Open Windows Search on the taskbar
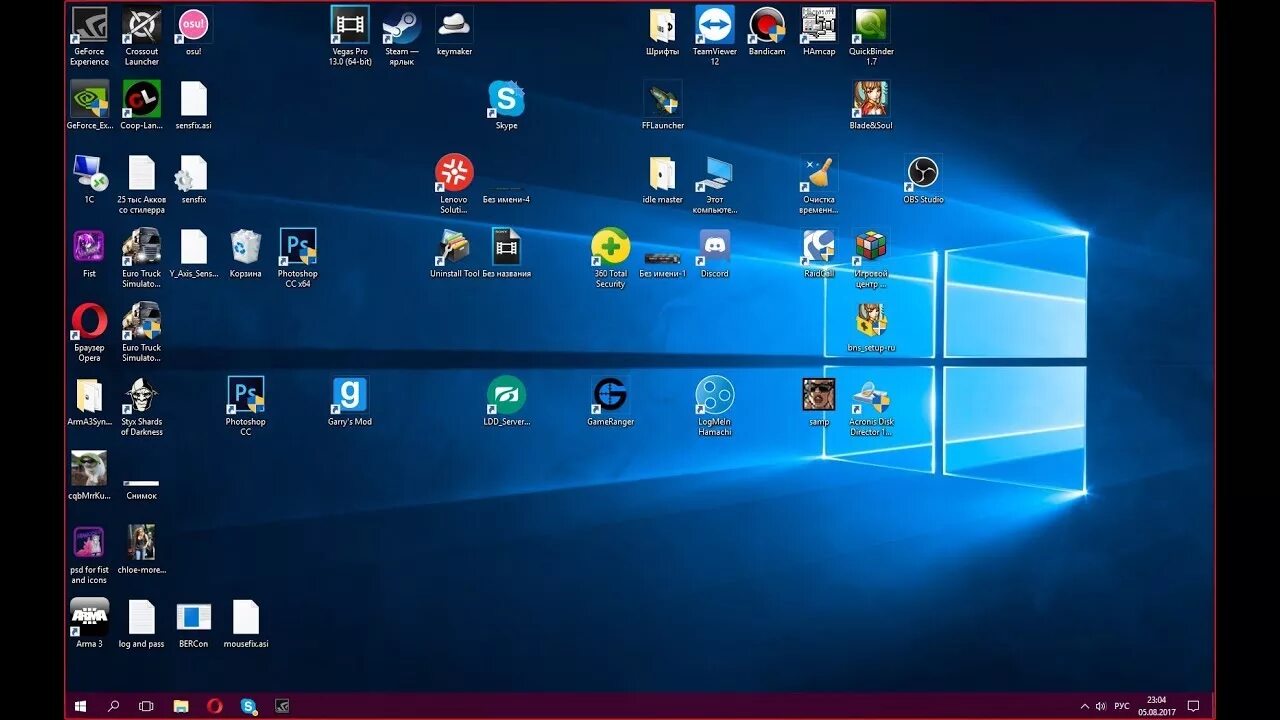Image resolution: width=1280 pixels, height=720 pixels. click(x=112, y=705)
